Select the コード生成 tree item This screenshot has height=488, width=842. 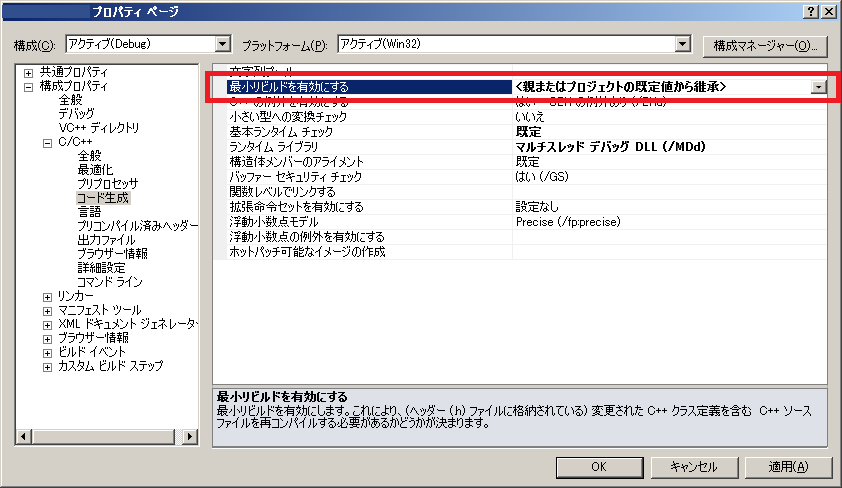[x=103, y=198]
